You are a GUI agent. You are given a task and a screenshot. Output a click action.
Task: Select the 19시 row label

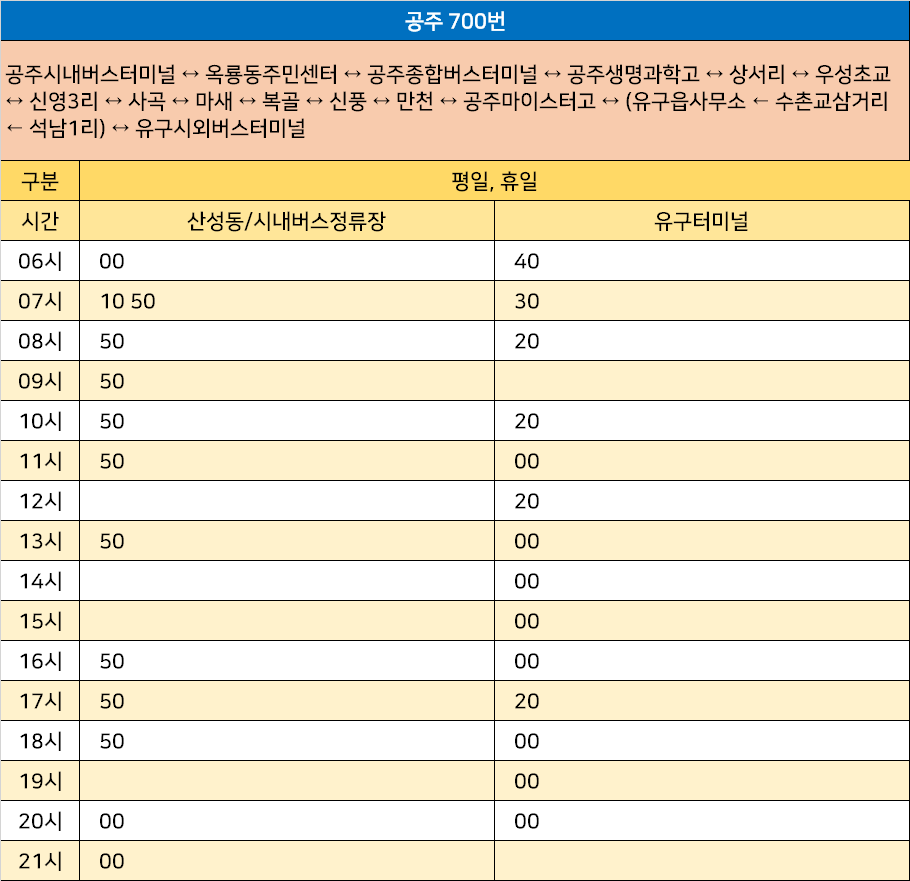(40, 782)
